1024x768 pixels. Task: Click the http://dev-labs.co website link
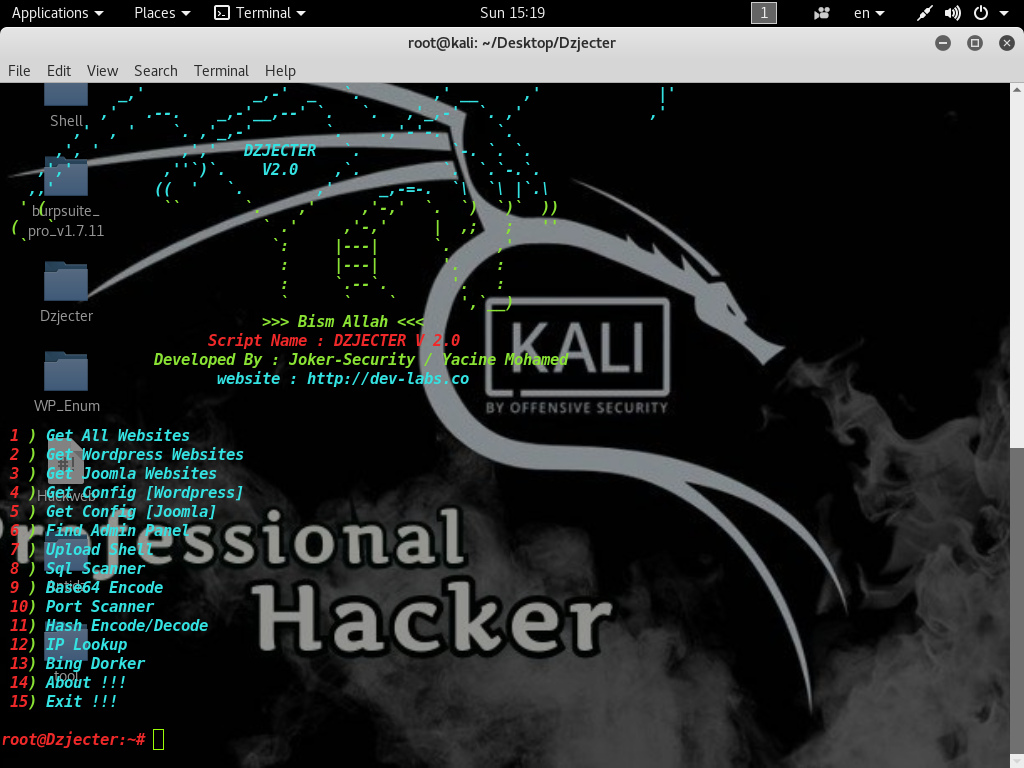pos(388,379)
